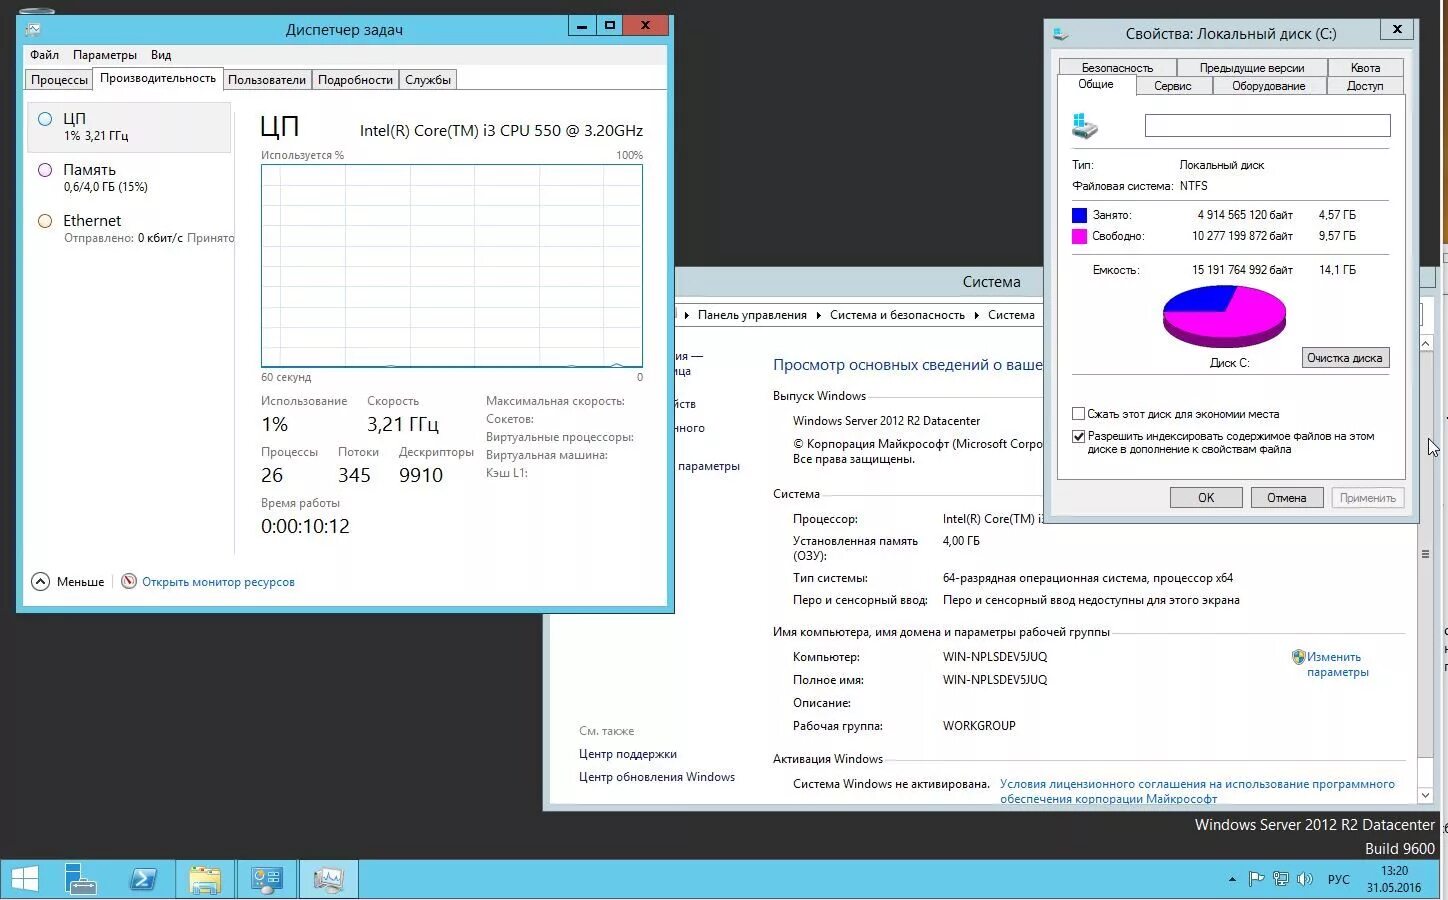The image size is (1448, 900).
Task: Open the Квота tab
Action: pos(1365,68)
